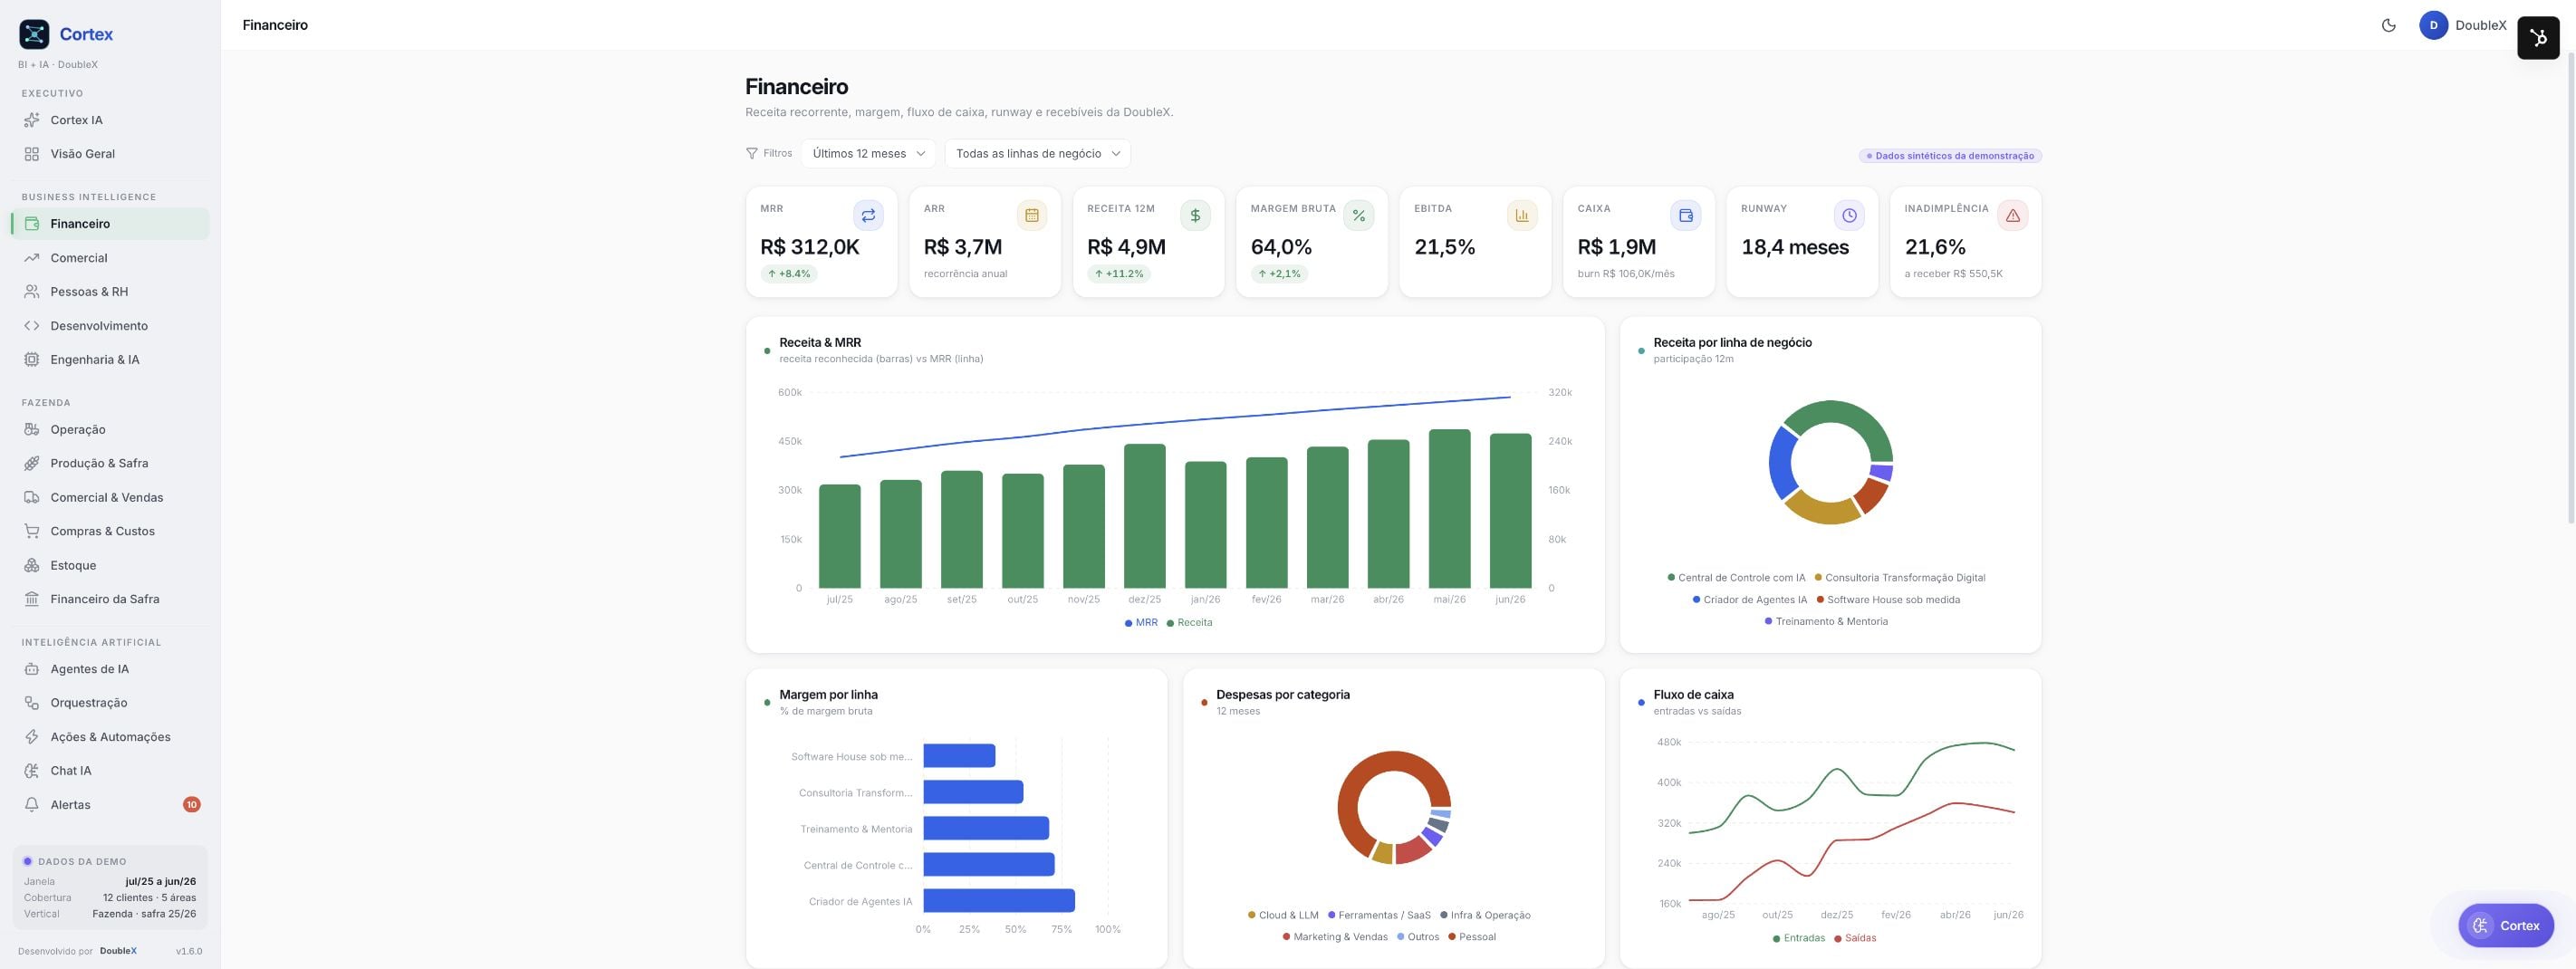The height and width of the screenshot is (969, 2576).
Task: Click the burn R$ 106,0K/mês text
Action: (1626, 274)
